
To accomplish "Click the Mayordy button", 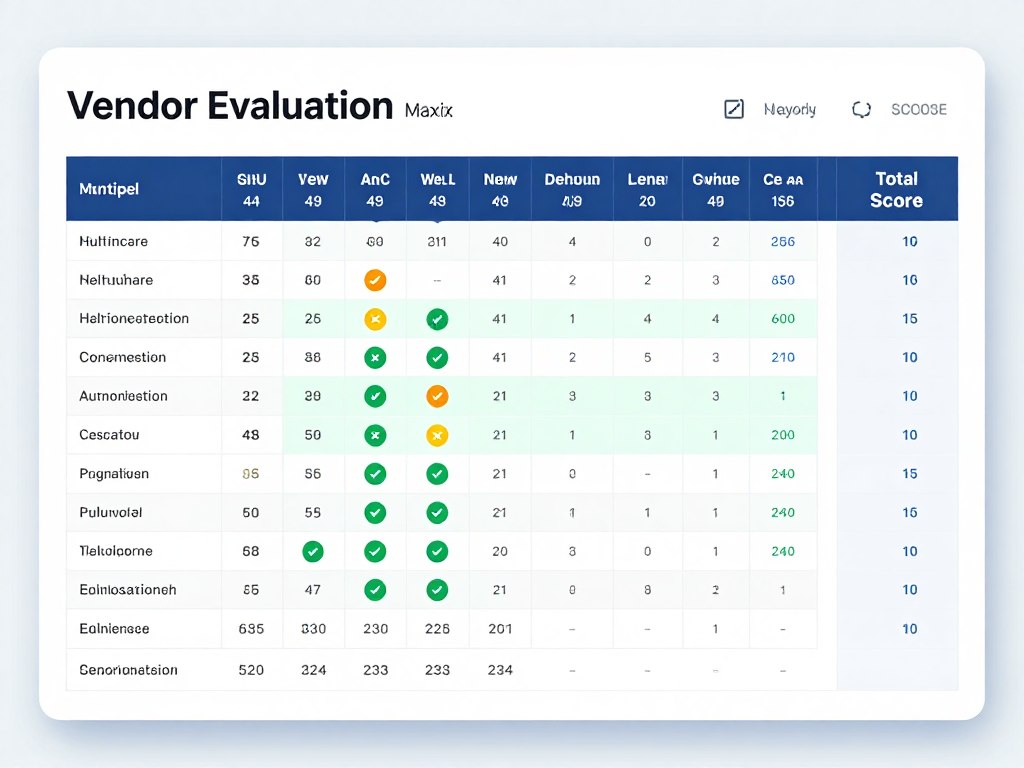I will click(x=790, y=110).
